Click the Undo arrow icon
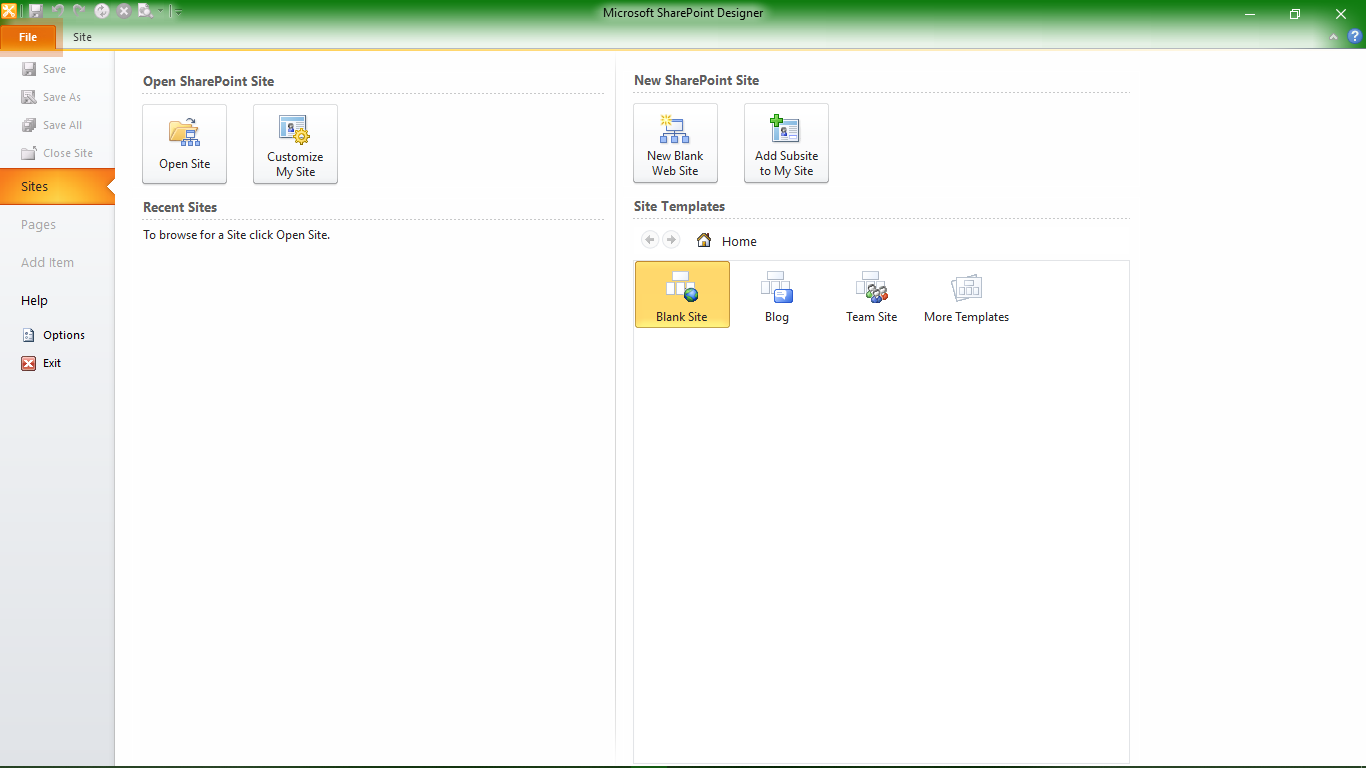 [58, 11]
